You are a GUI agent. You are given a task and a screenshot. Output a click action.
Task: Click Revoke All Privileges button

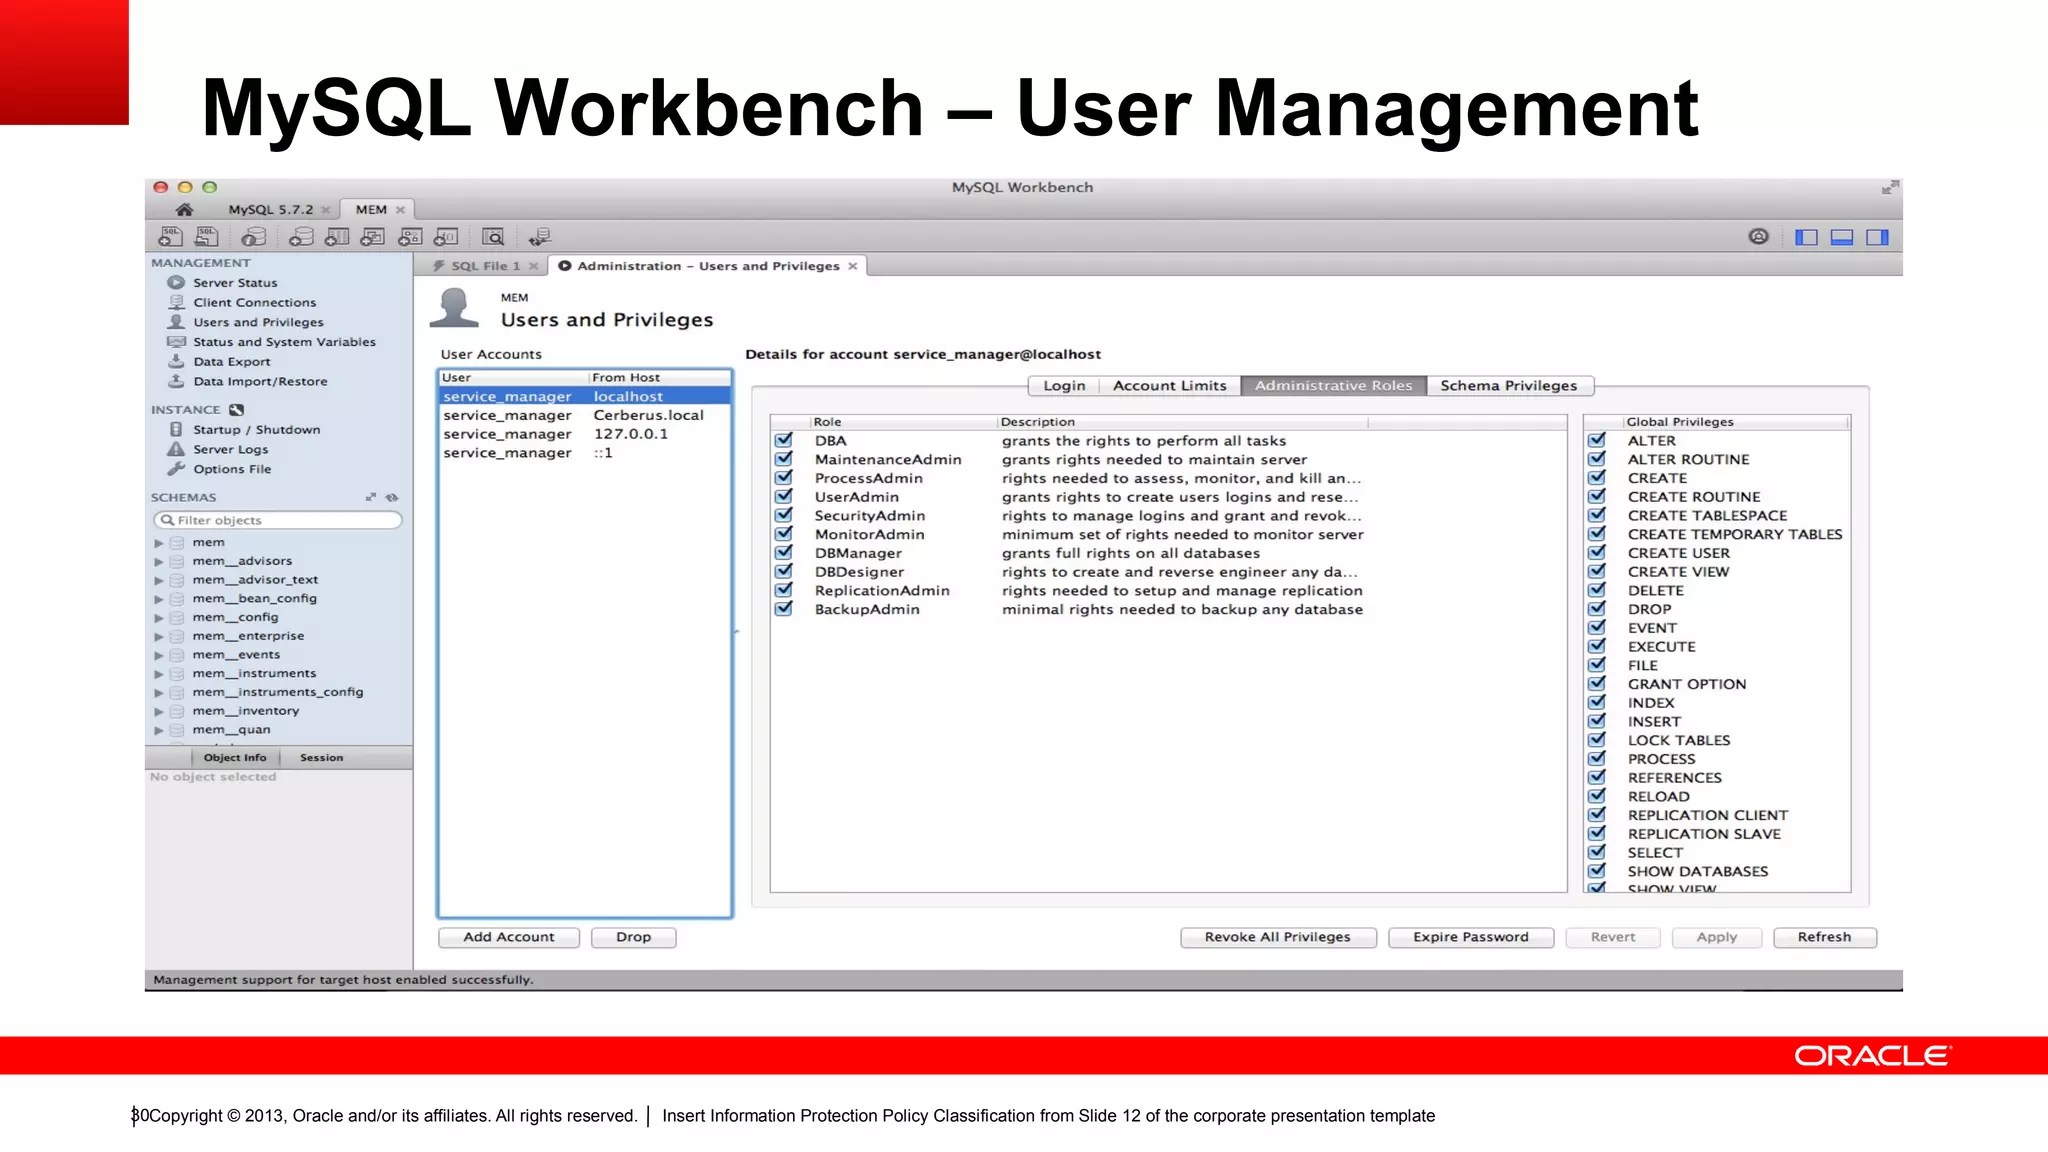coord(1277,937)
